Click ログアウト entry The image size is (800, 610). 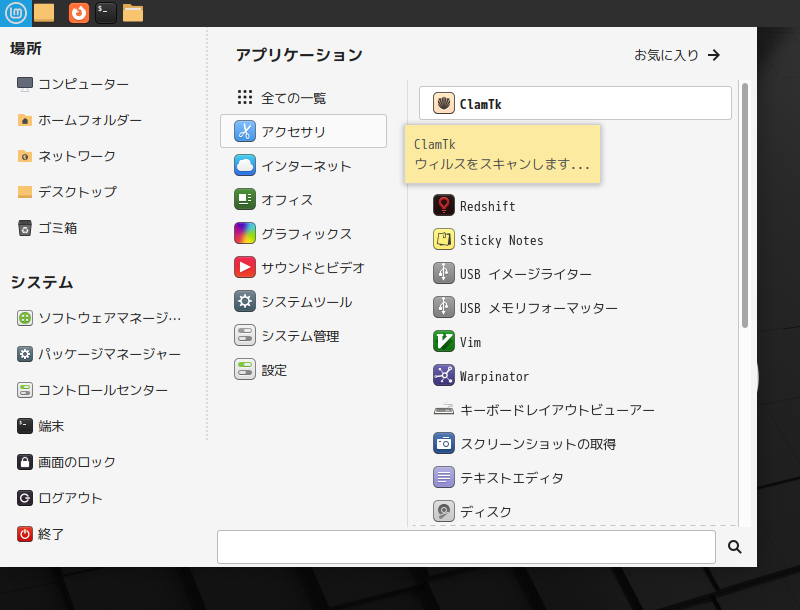point(60,498)
